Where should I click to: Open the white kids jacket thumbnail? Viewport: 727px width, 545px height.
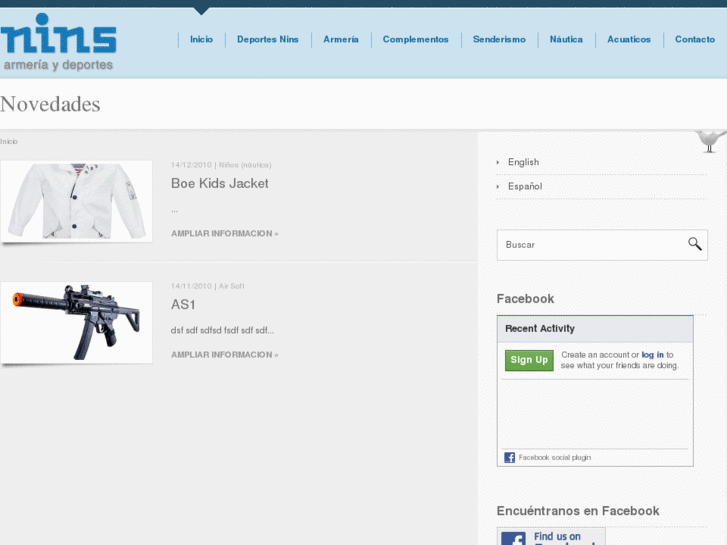77,201
